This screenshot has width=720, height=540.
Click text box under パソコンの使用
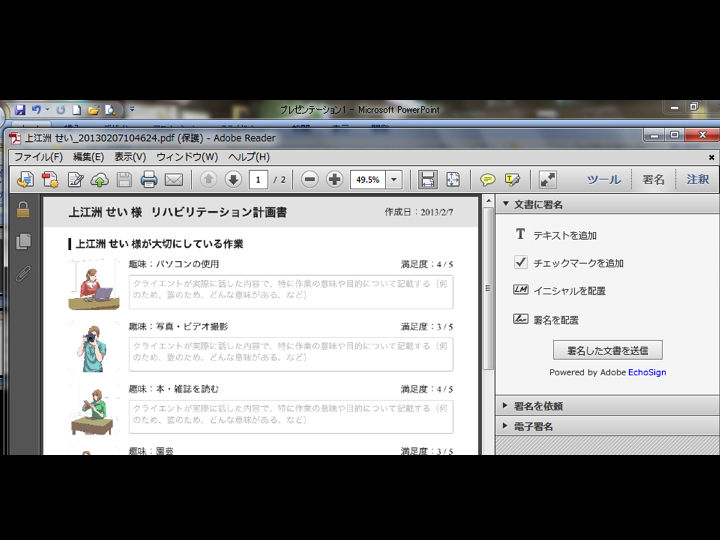click(291, 292)
